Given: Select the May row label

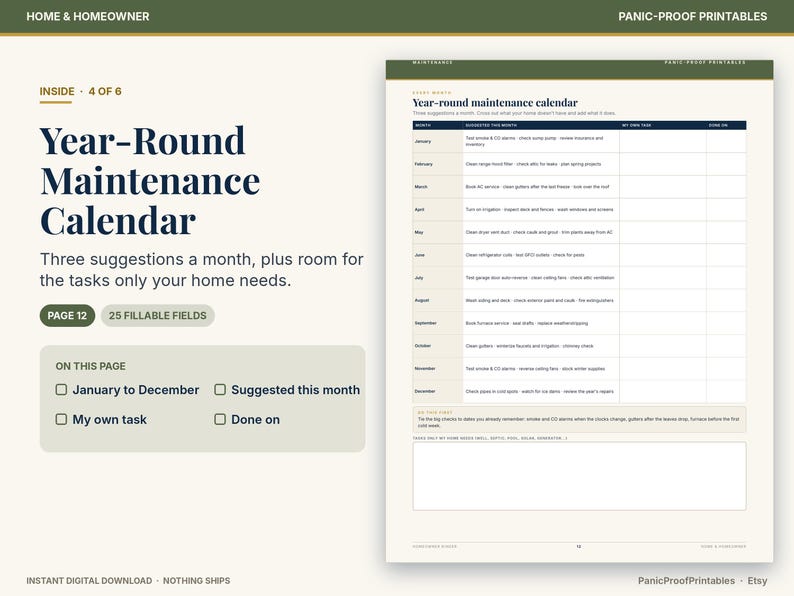Looking at the screenshot, I should [x=419, y=232].
